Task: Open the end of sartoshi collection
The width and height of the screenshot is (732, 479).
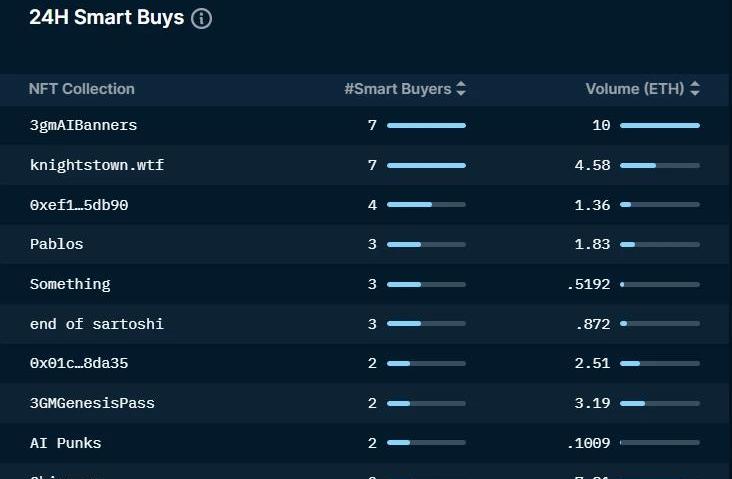Action: [96, 324]
